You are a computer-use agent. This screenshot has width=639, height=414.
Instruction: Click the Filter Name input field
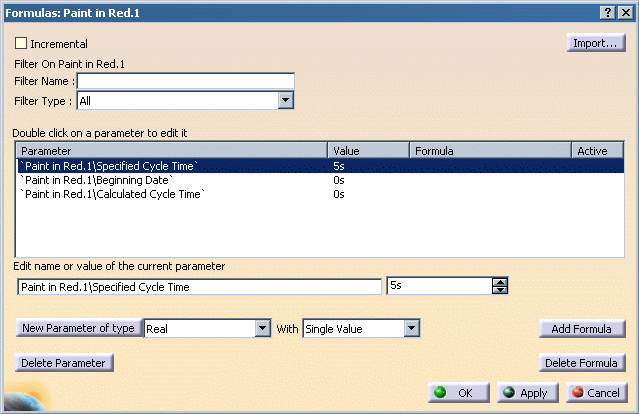click(x=185, y=81)
